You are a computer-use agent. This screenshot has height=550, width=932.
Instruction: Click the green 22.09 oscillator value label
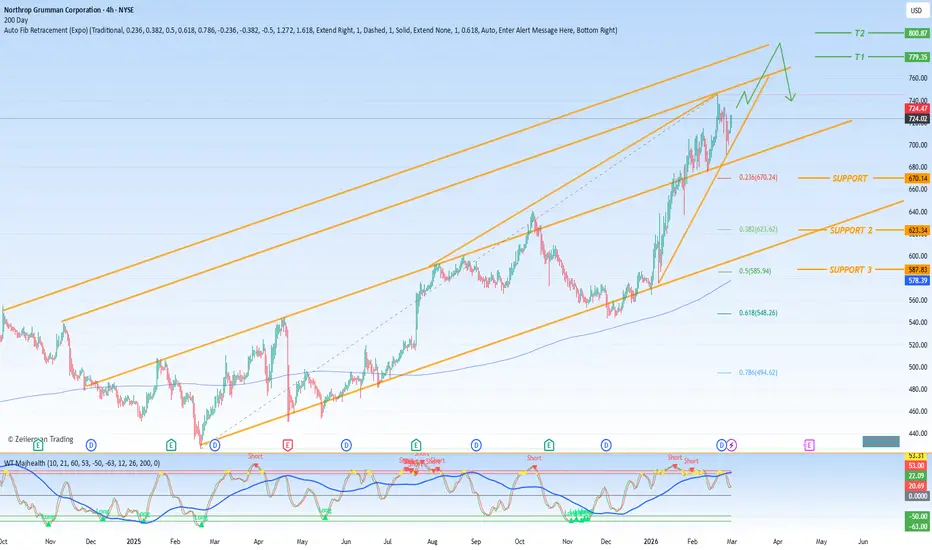pyautogui.click(x=917, y=476)
